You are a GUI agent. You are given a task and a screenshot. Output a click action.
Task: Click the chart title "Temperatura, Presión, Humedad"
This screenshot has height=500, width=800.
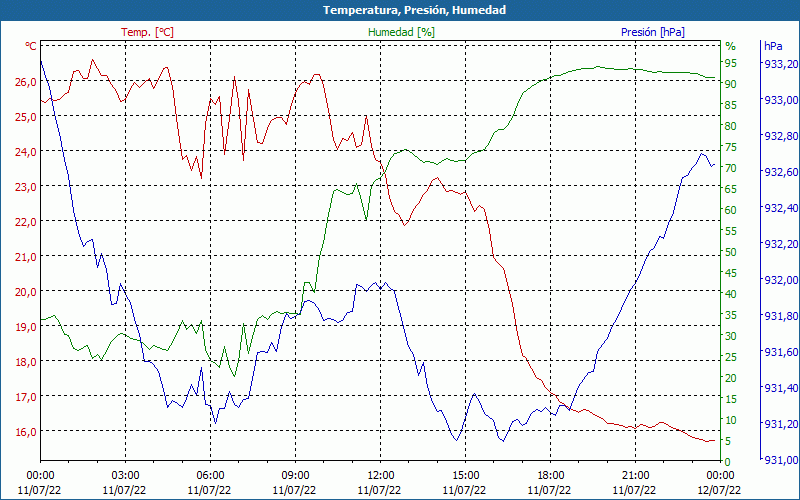click(x=414, y=10)
